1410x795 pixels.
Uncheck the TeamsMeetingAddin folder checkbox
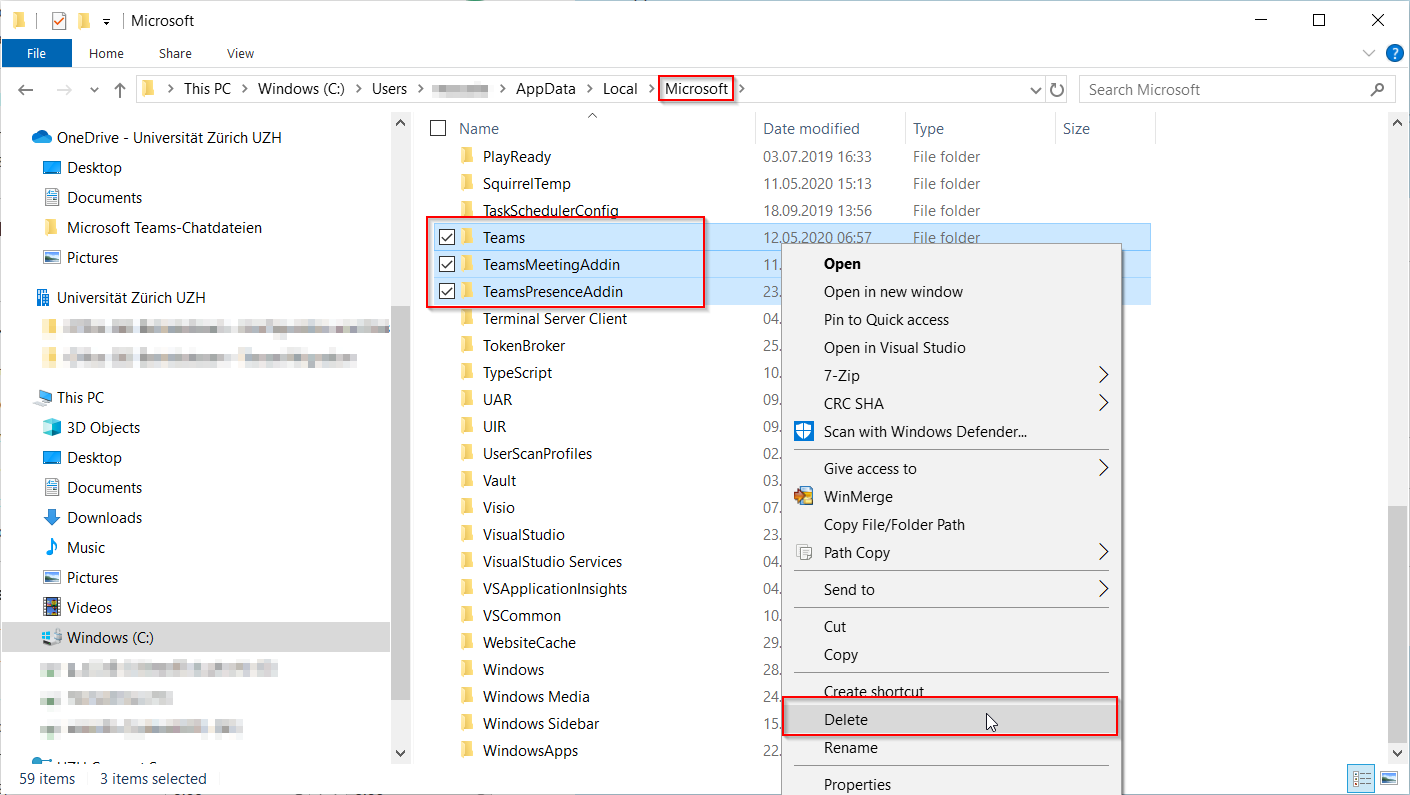[x=447, y=265]
